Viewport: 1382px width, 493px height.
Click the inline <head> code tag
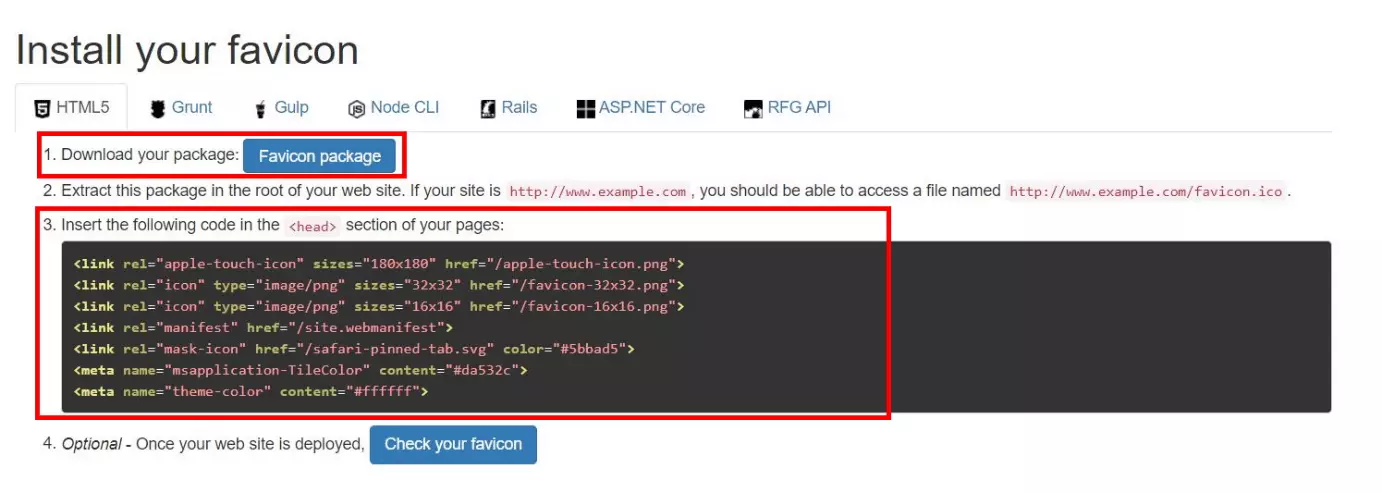point(312,226)
